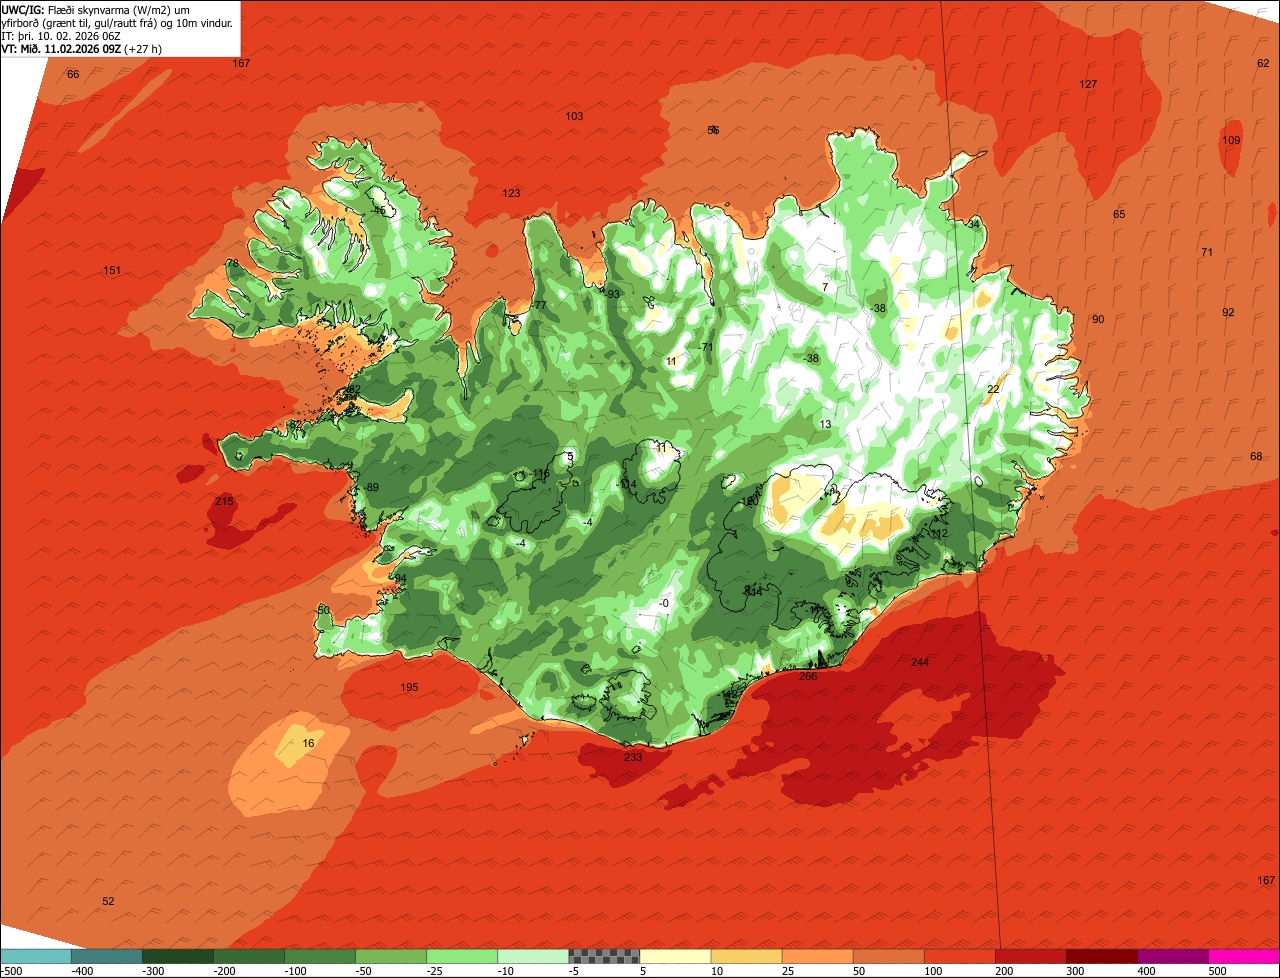
Task: Click the value "16" in the yellow patch
Action: pos(308,743)
